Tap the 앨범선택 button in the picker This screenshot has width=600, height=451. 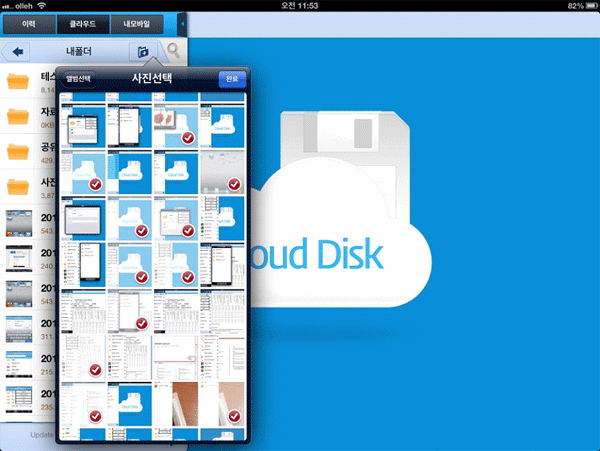pos(78,79)
